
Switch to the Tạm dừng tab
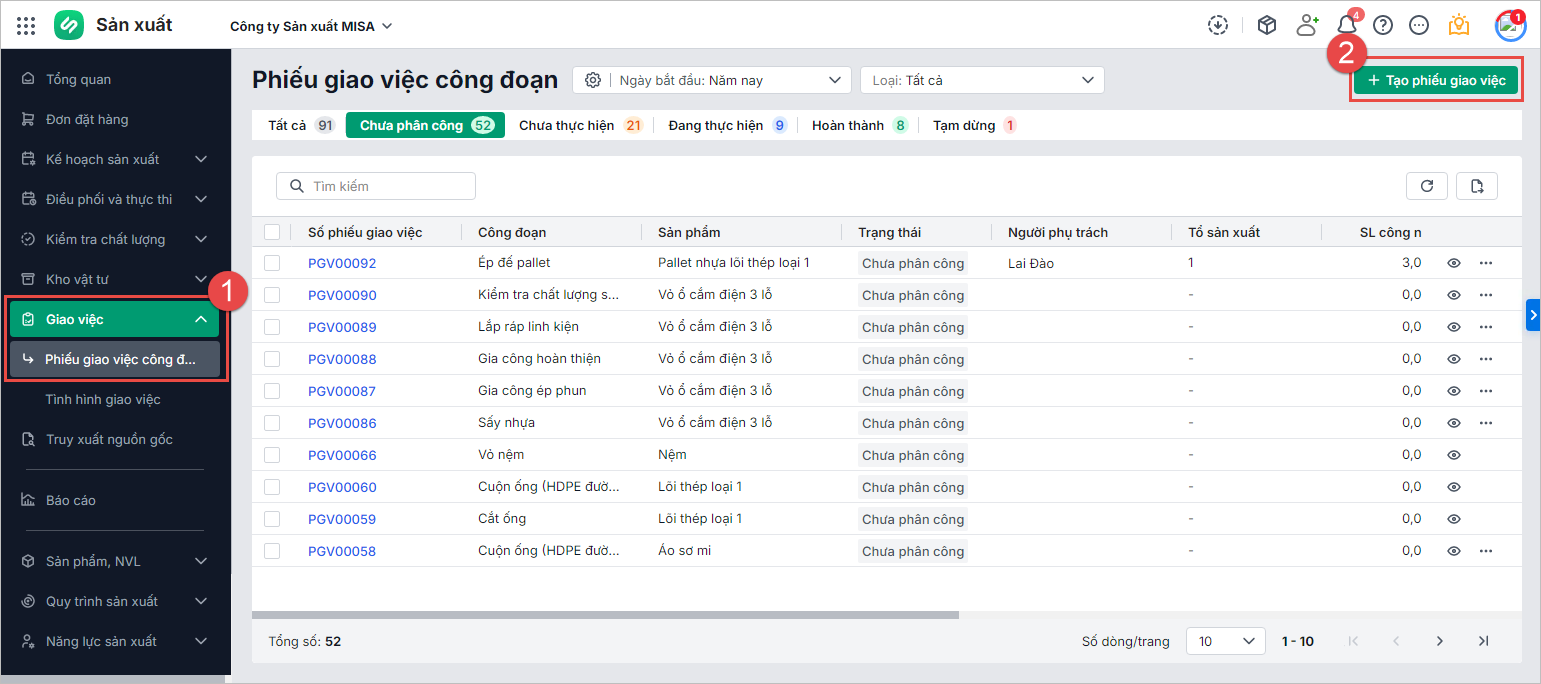click(x=974, y=125)
